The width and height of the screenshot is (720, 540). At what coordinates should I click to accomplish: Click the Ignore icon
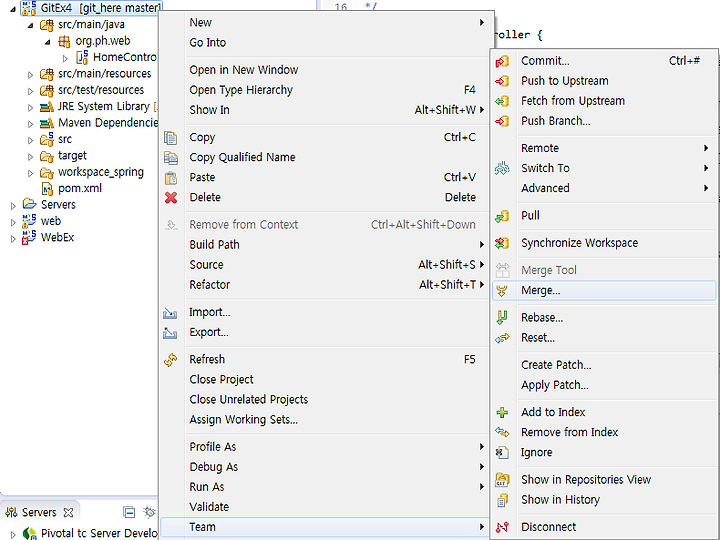pyautogui.click(x=502, y=453)
